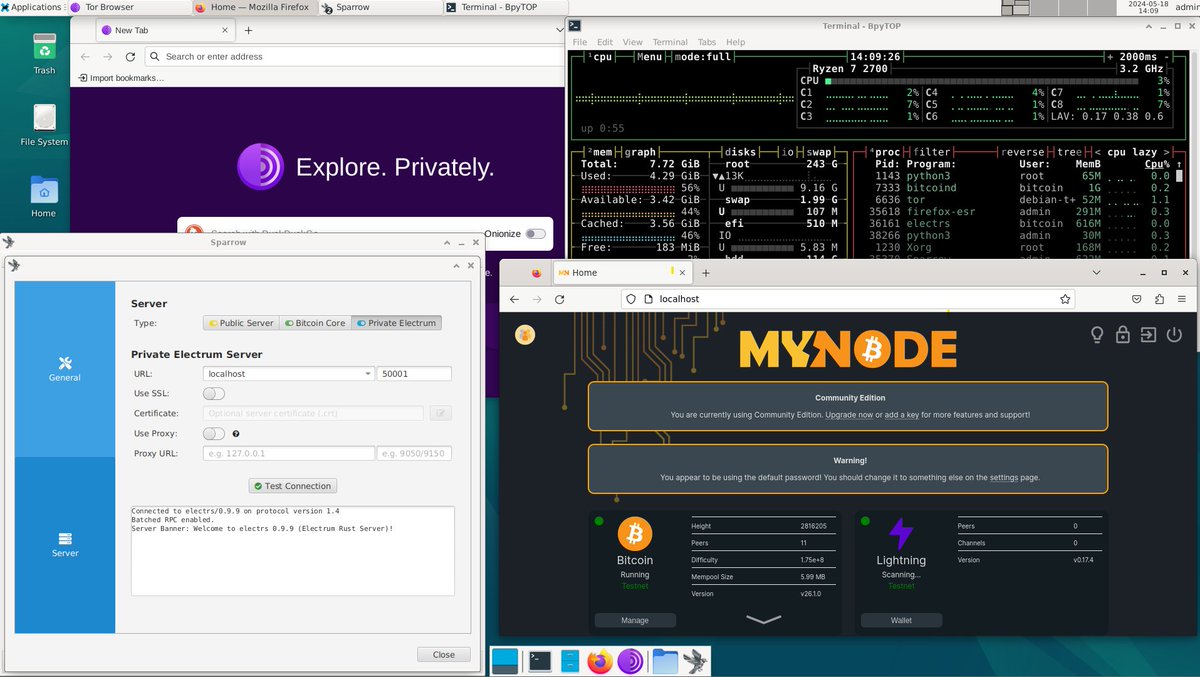Open the file manager folder in dock
Screen dimensions: 1200x677
664,660
